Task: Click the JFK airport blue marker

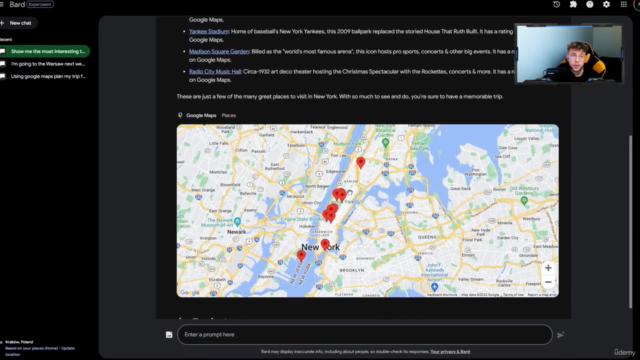Action: pos(435,287)
